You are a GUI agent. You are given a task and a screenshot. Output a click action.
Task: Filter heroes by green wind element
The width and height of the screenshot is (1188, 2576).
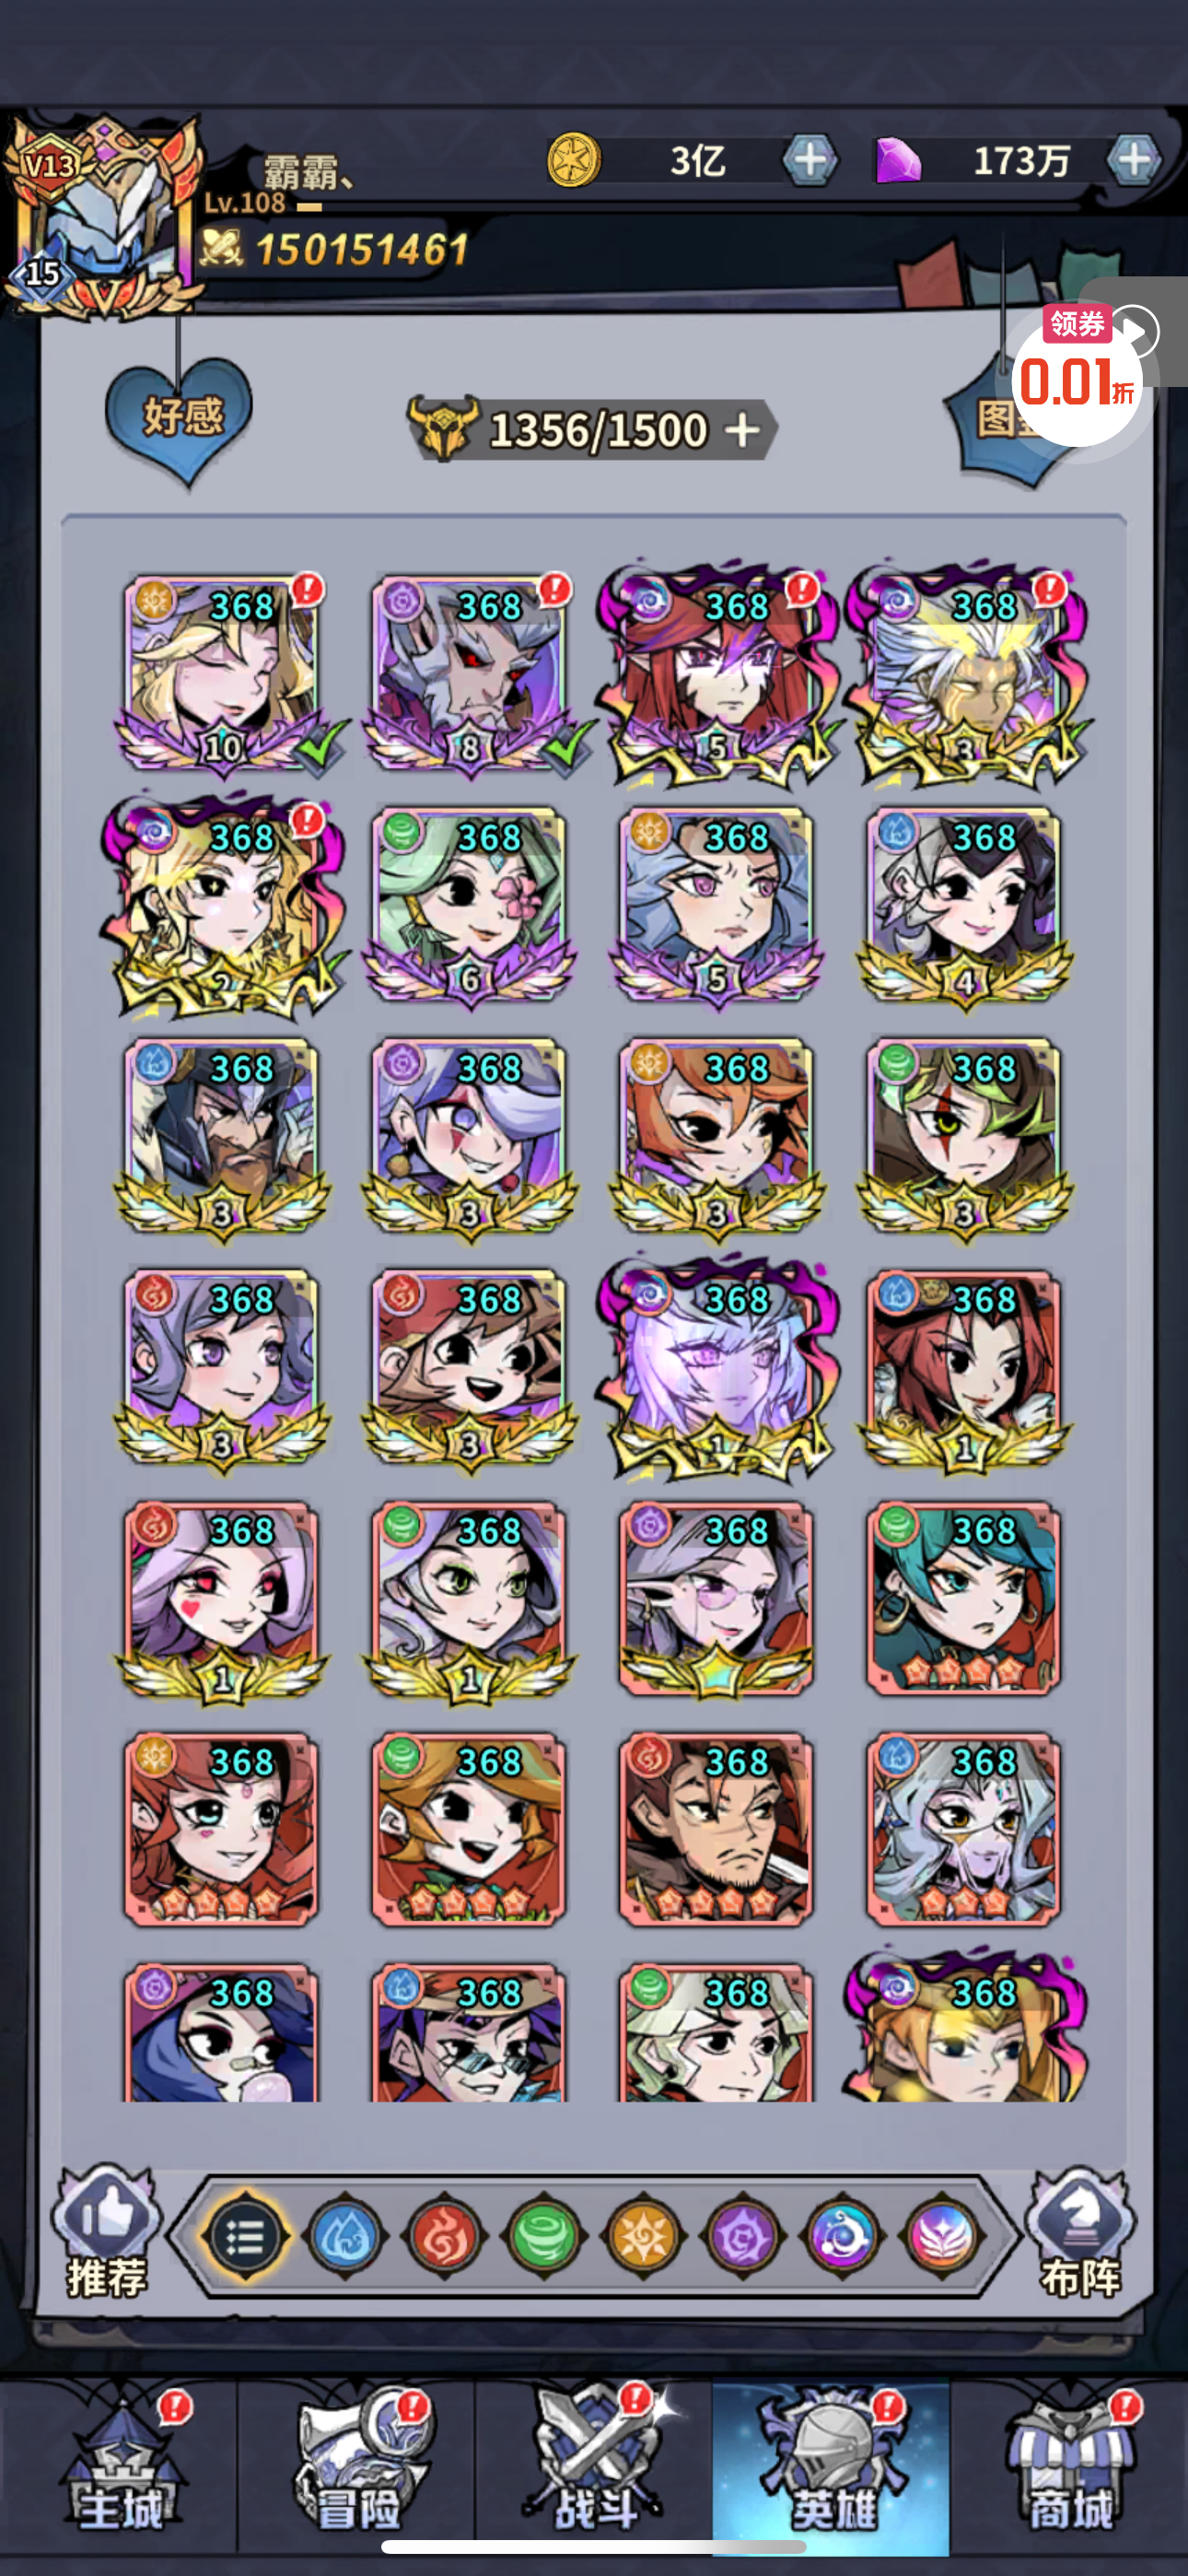tap(543, 2238)
